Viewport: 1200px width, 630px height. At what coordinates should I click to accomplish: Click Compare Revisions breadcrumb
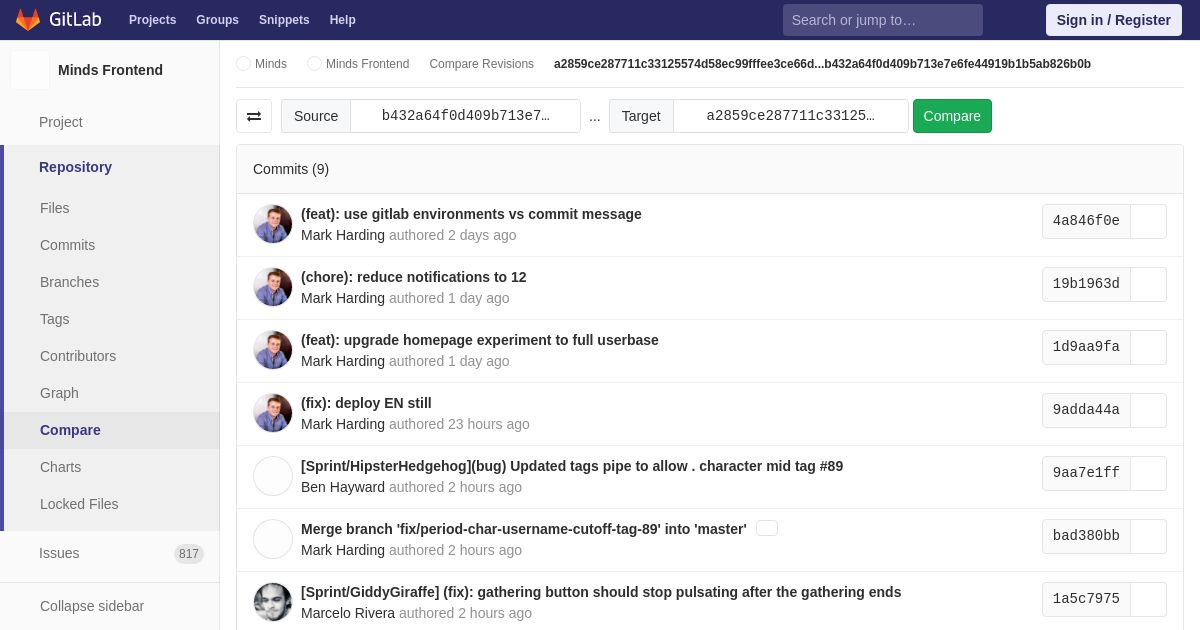tap(481, 64)
